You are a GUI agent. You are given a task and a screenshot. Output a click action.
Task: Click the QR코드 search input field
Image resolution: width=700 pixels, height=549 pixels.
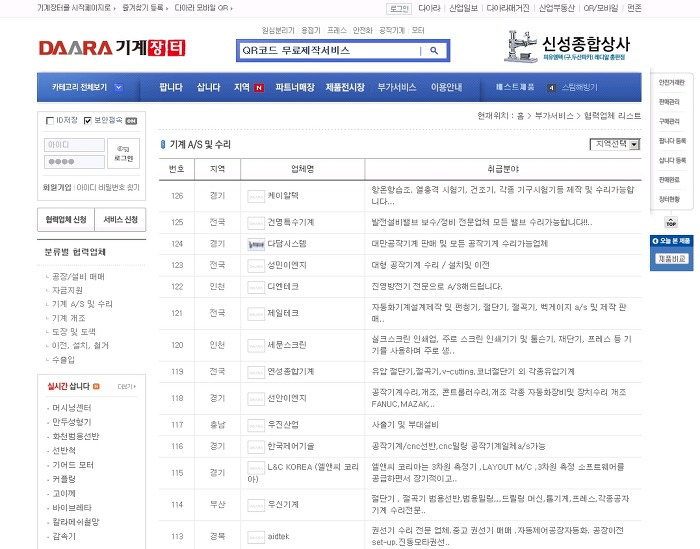(x=329, y=51)
